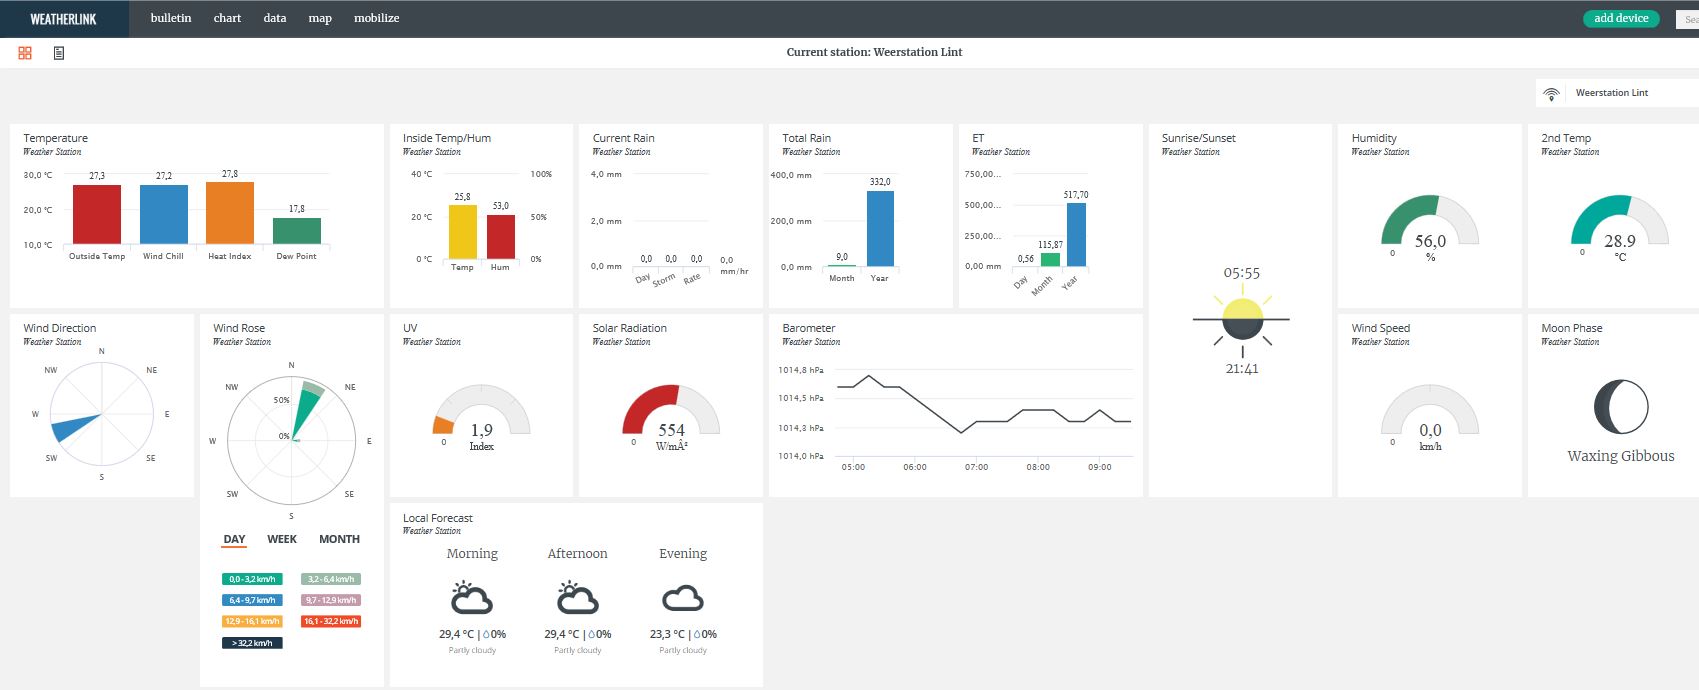
Task: Toggle the 3,2 - 6,4 km/h legend swatch
Action: click(x=331, y=579)
